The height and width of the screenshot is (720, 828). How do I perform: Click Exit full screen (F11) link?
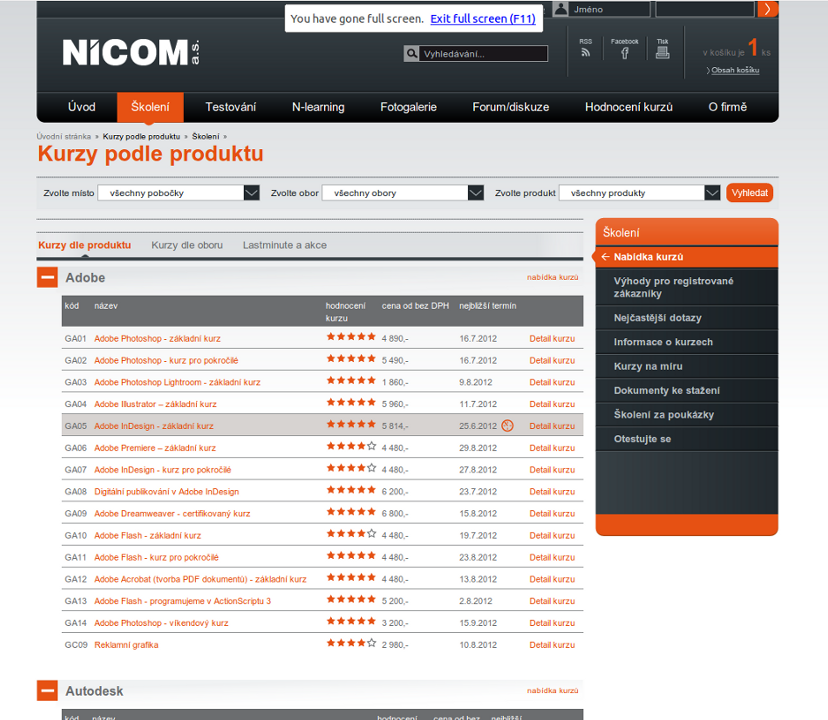click(x=483, y=18)
